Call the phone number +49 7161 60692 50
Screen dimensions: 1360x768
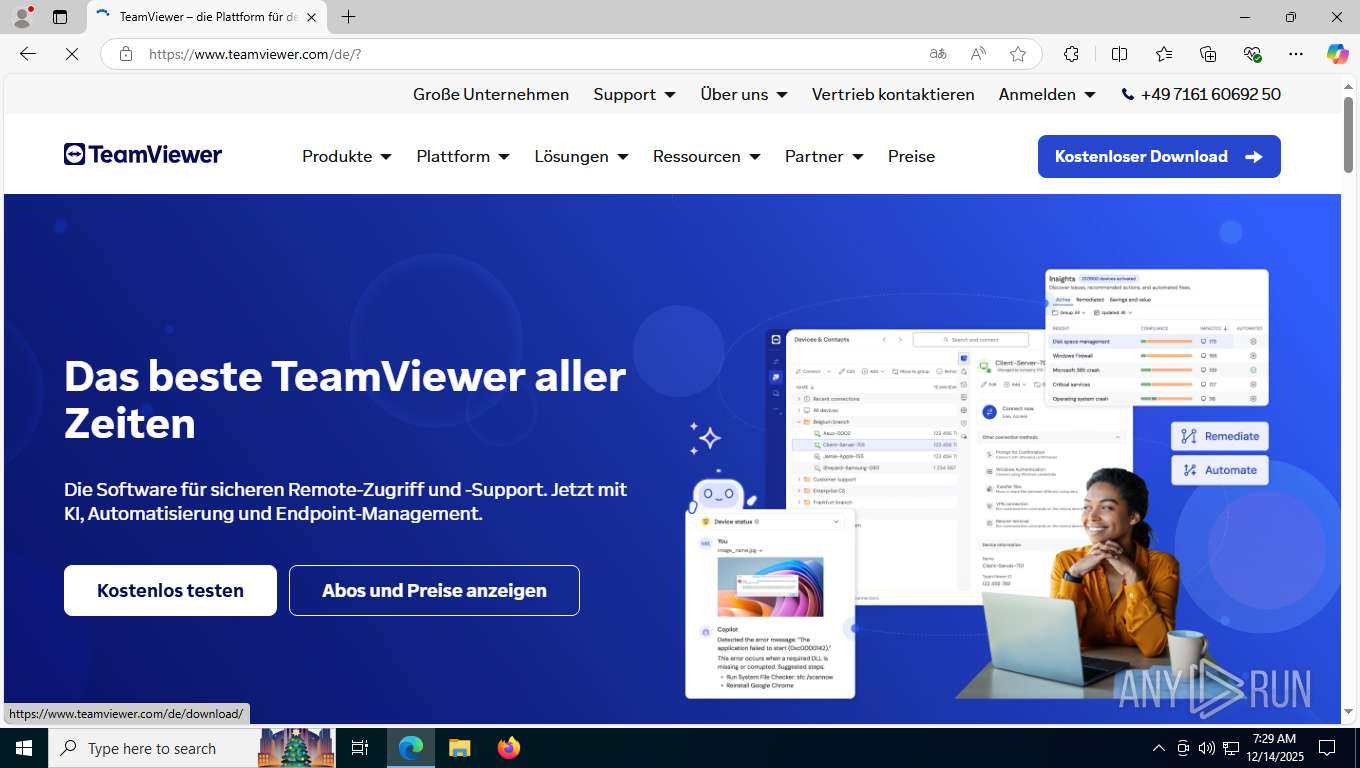(x=1201, y=94)
